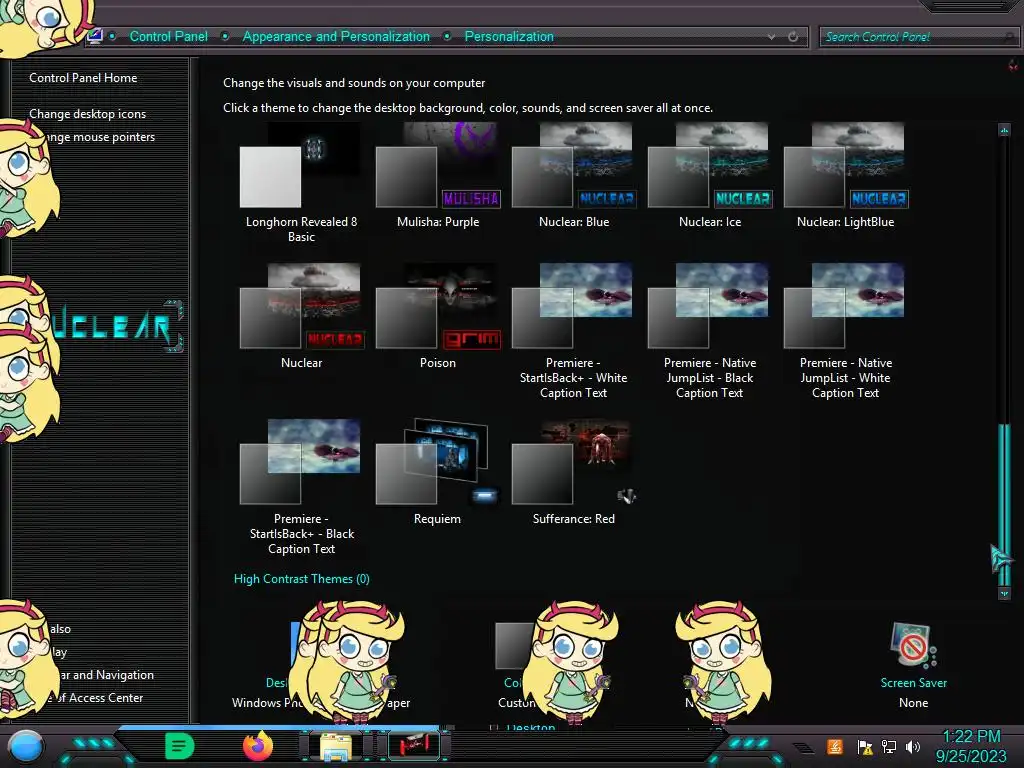Select Premiere - StartIsBack+ - White Caption Text theme
The width and height of the screenshot is (1024, 768).
coord(573,332)
